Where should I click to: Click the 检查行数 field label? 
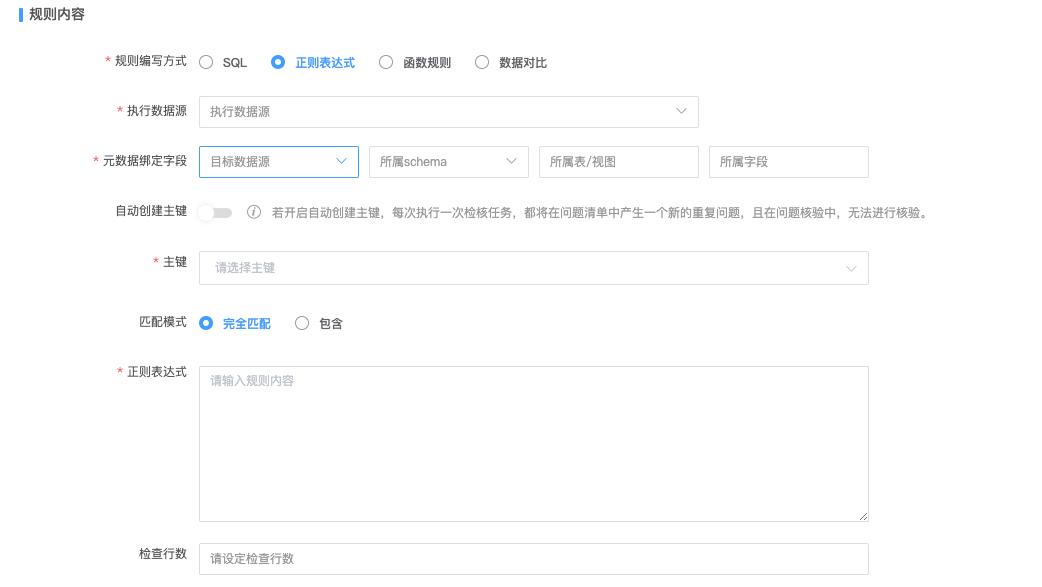[163, 554]
